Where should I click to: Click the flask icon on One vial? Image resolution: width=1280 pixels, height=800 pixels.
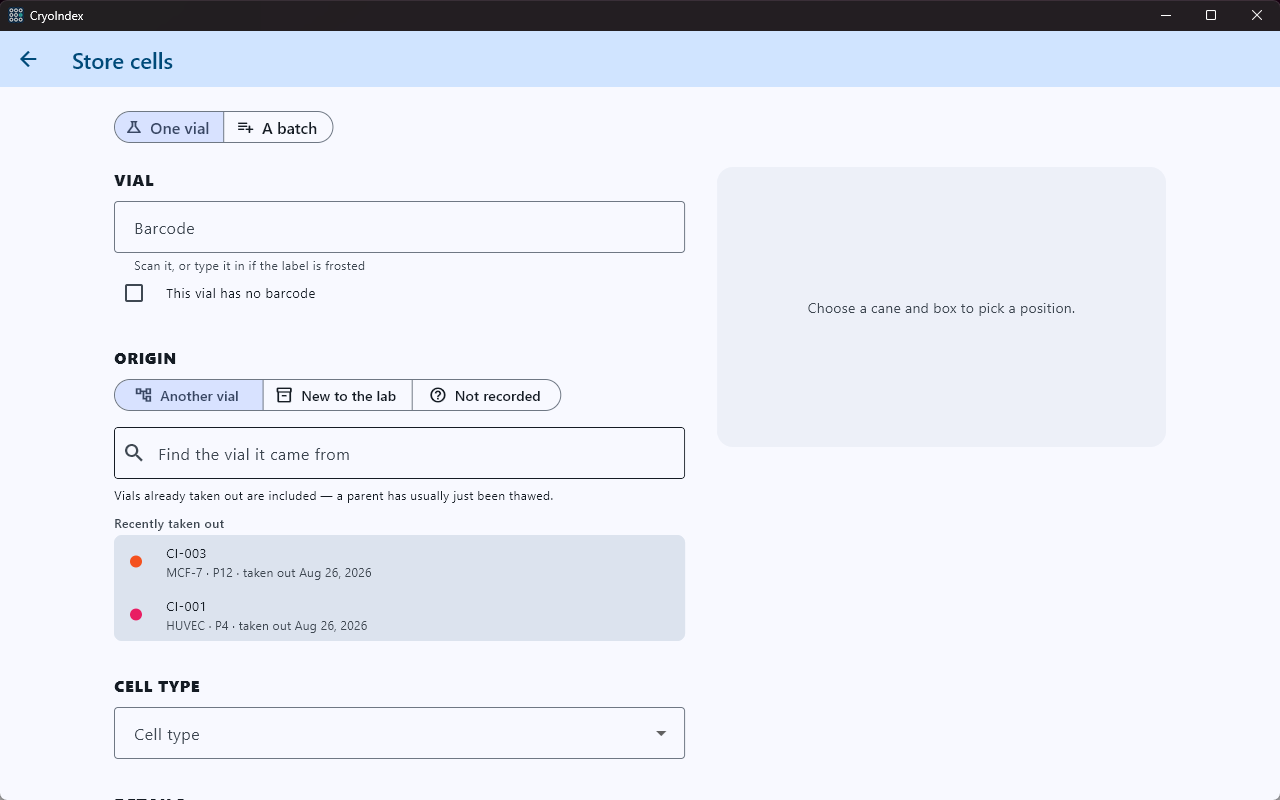pyautogui.click(x=134, y=128)
